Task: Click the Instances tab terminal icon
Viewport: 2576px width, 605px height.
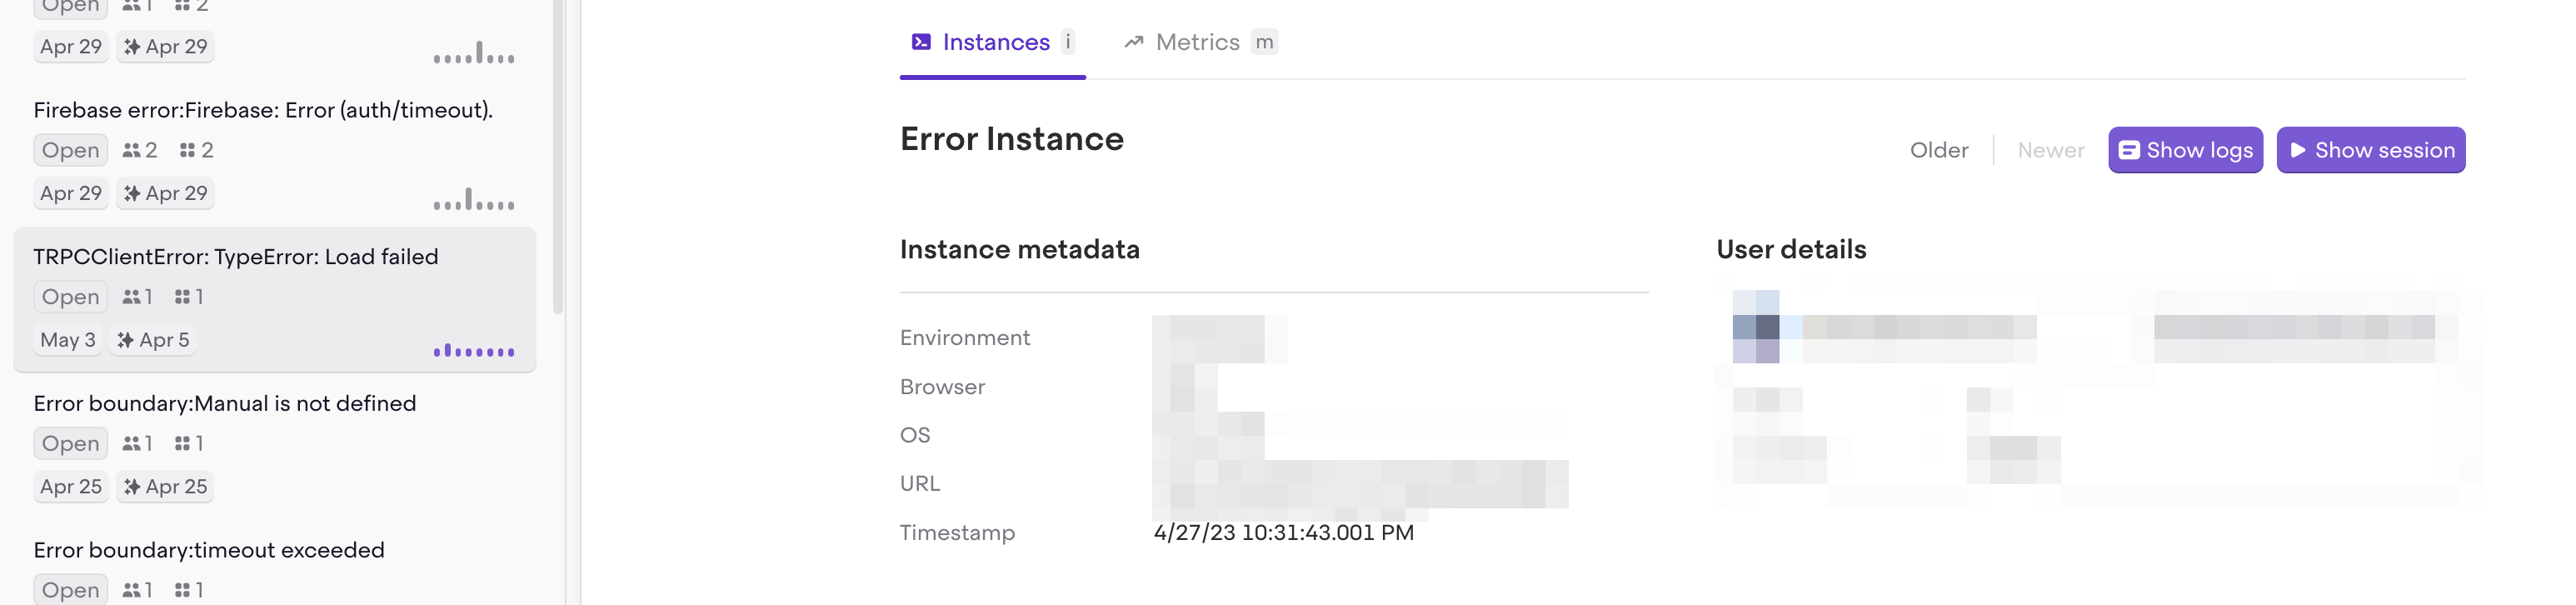Action: (921, 42)
